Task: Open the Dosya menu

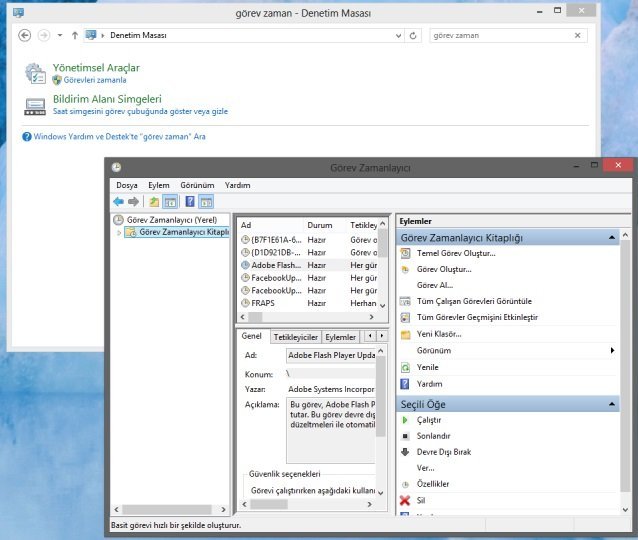Action: pyautogui.click(x=127, y=185)
